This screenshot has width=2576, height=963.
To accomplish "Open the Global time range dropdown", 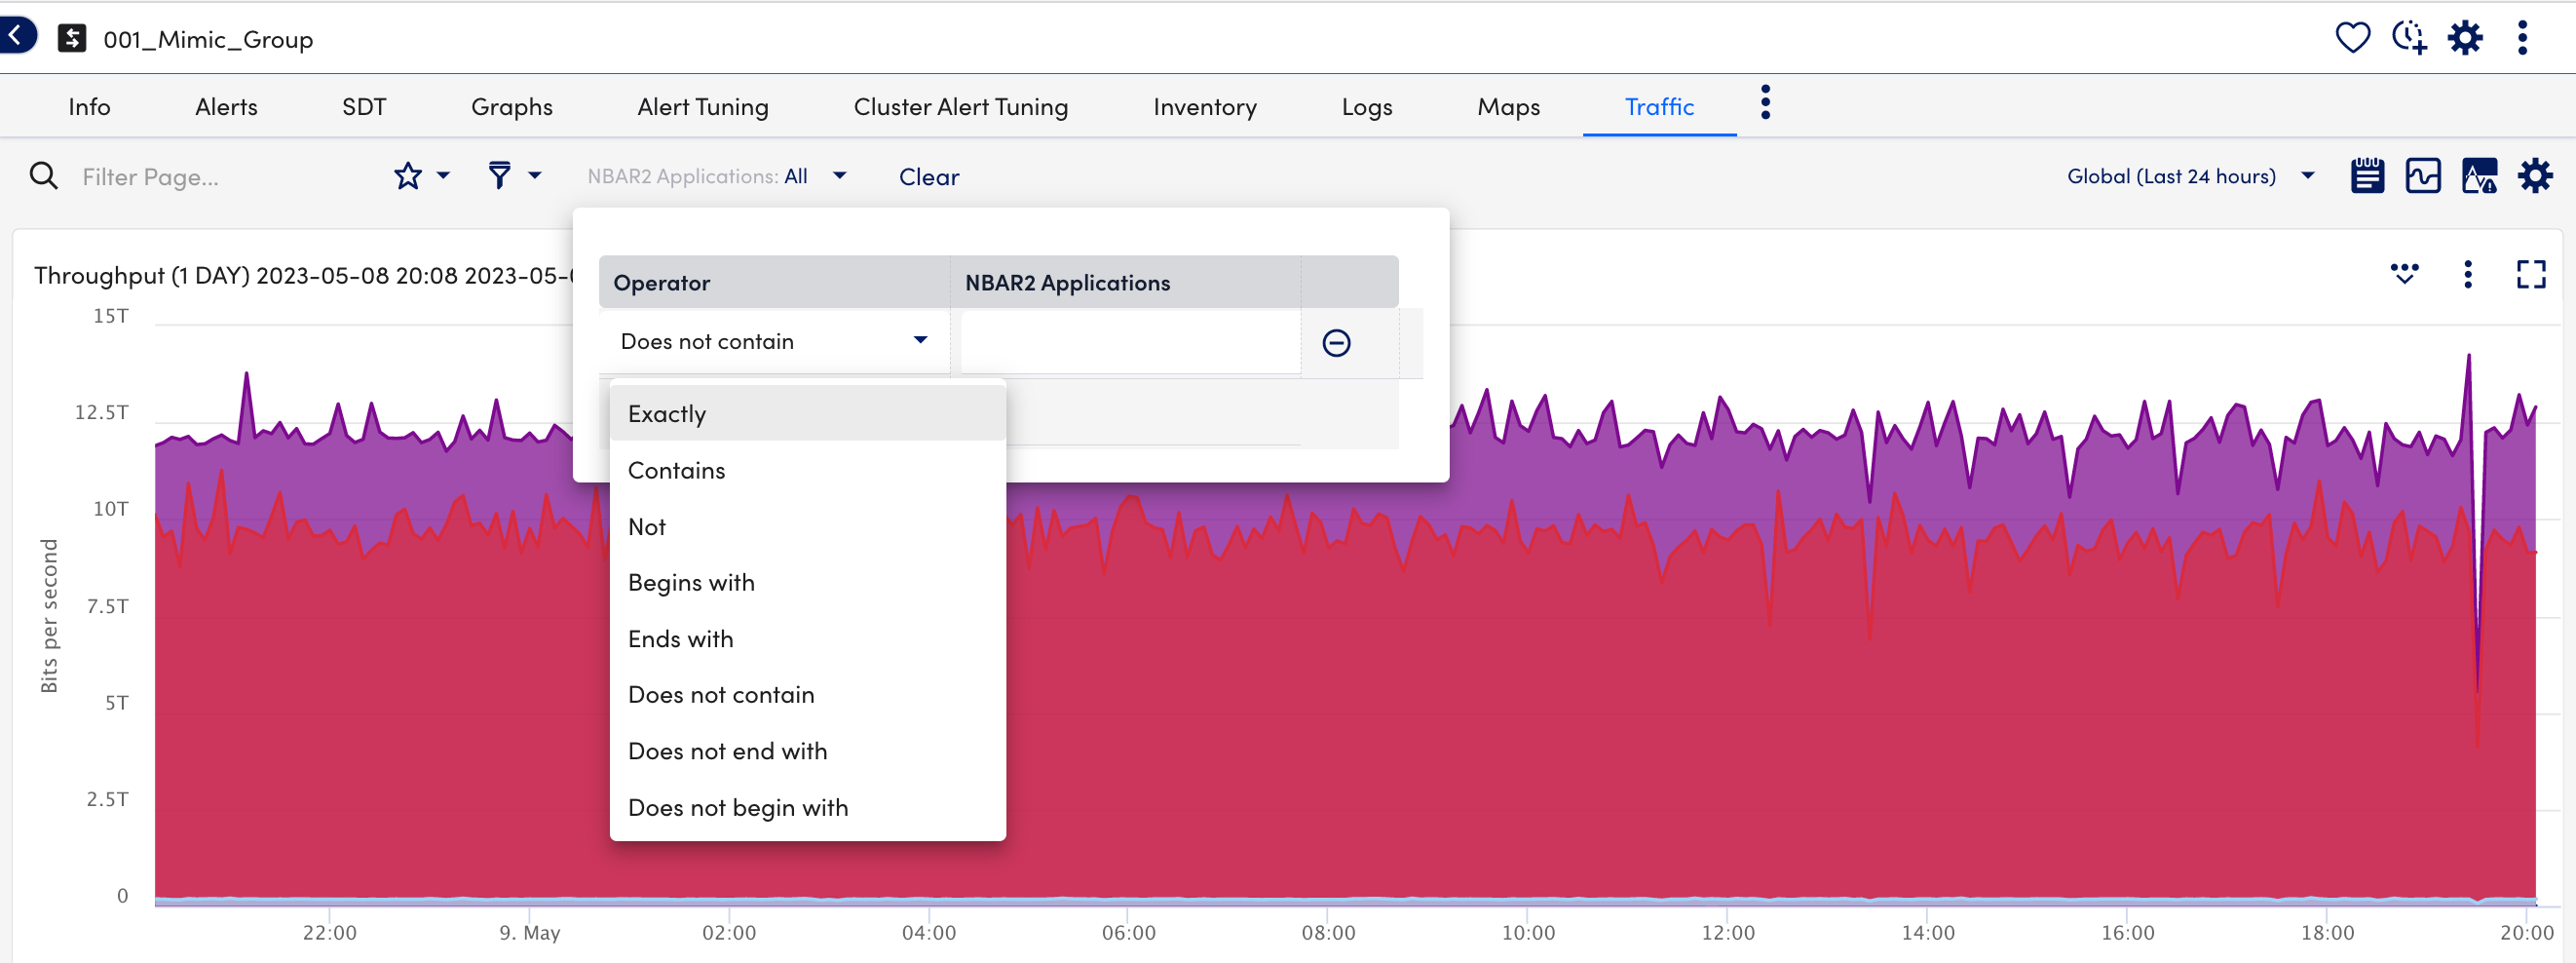I will pos(2190,176).
